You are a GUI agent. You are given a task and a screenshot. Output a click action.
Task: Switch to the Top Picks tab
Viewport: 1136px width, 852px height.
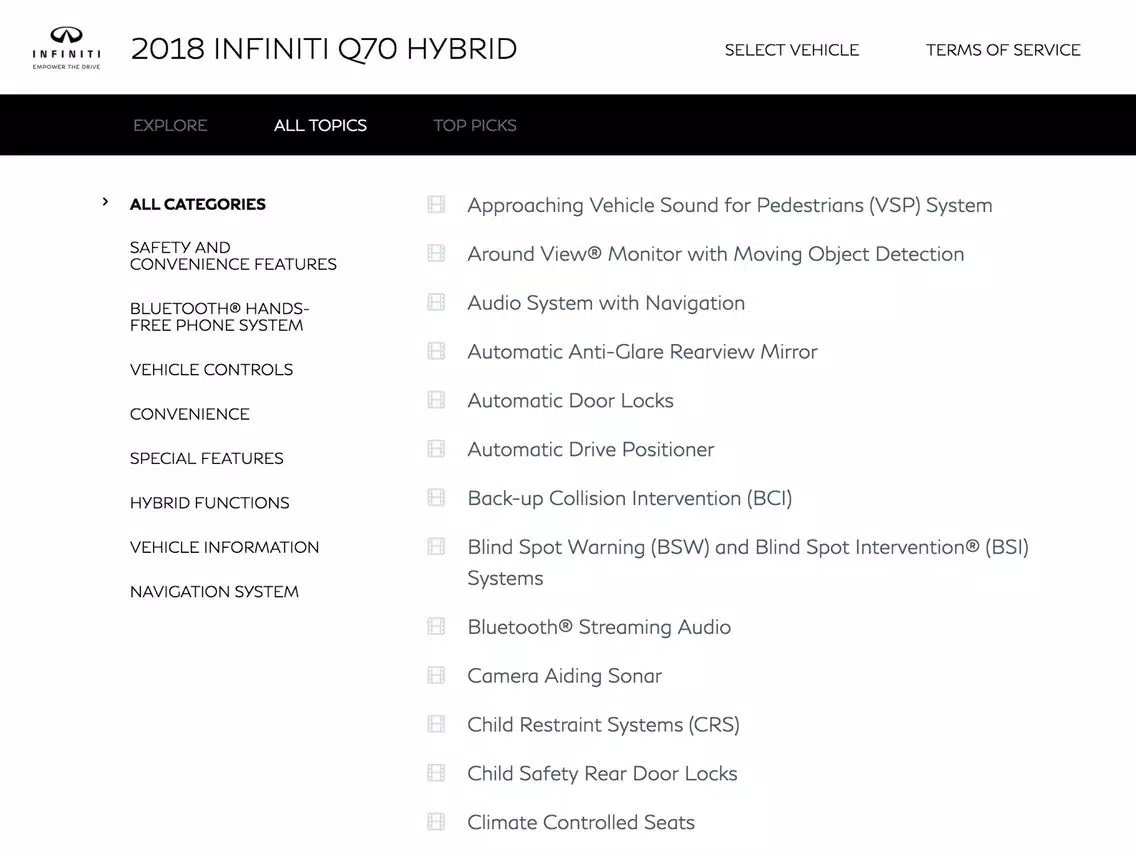point(475,125)
